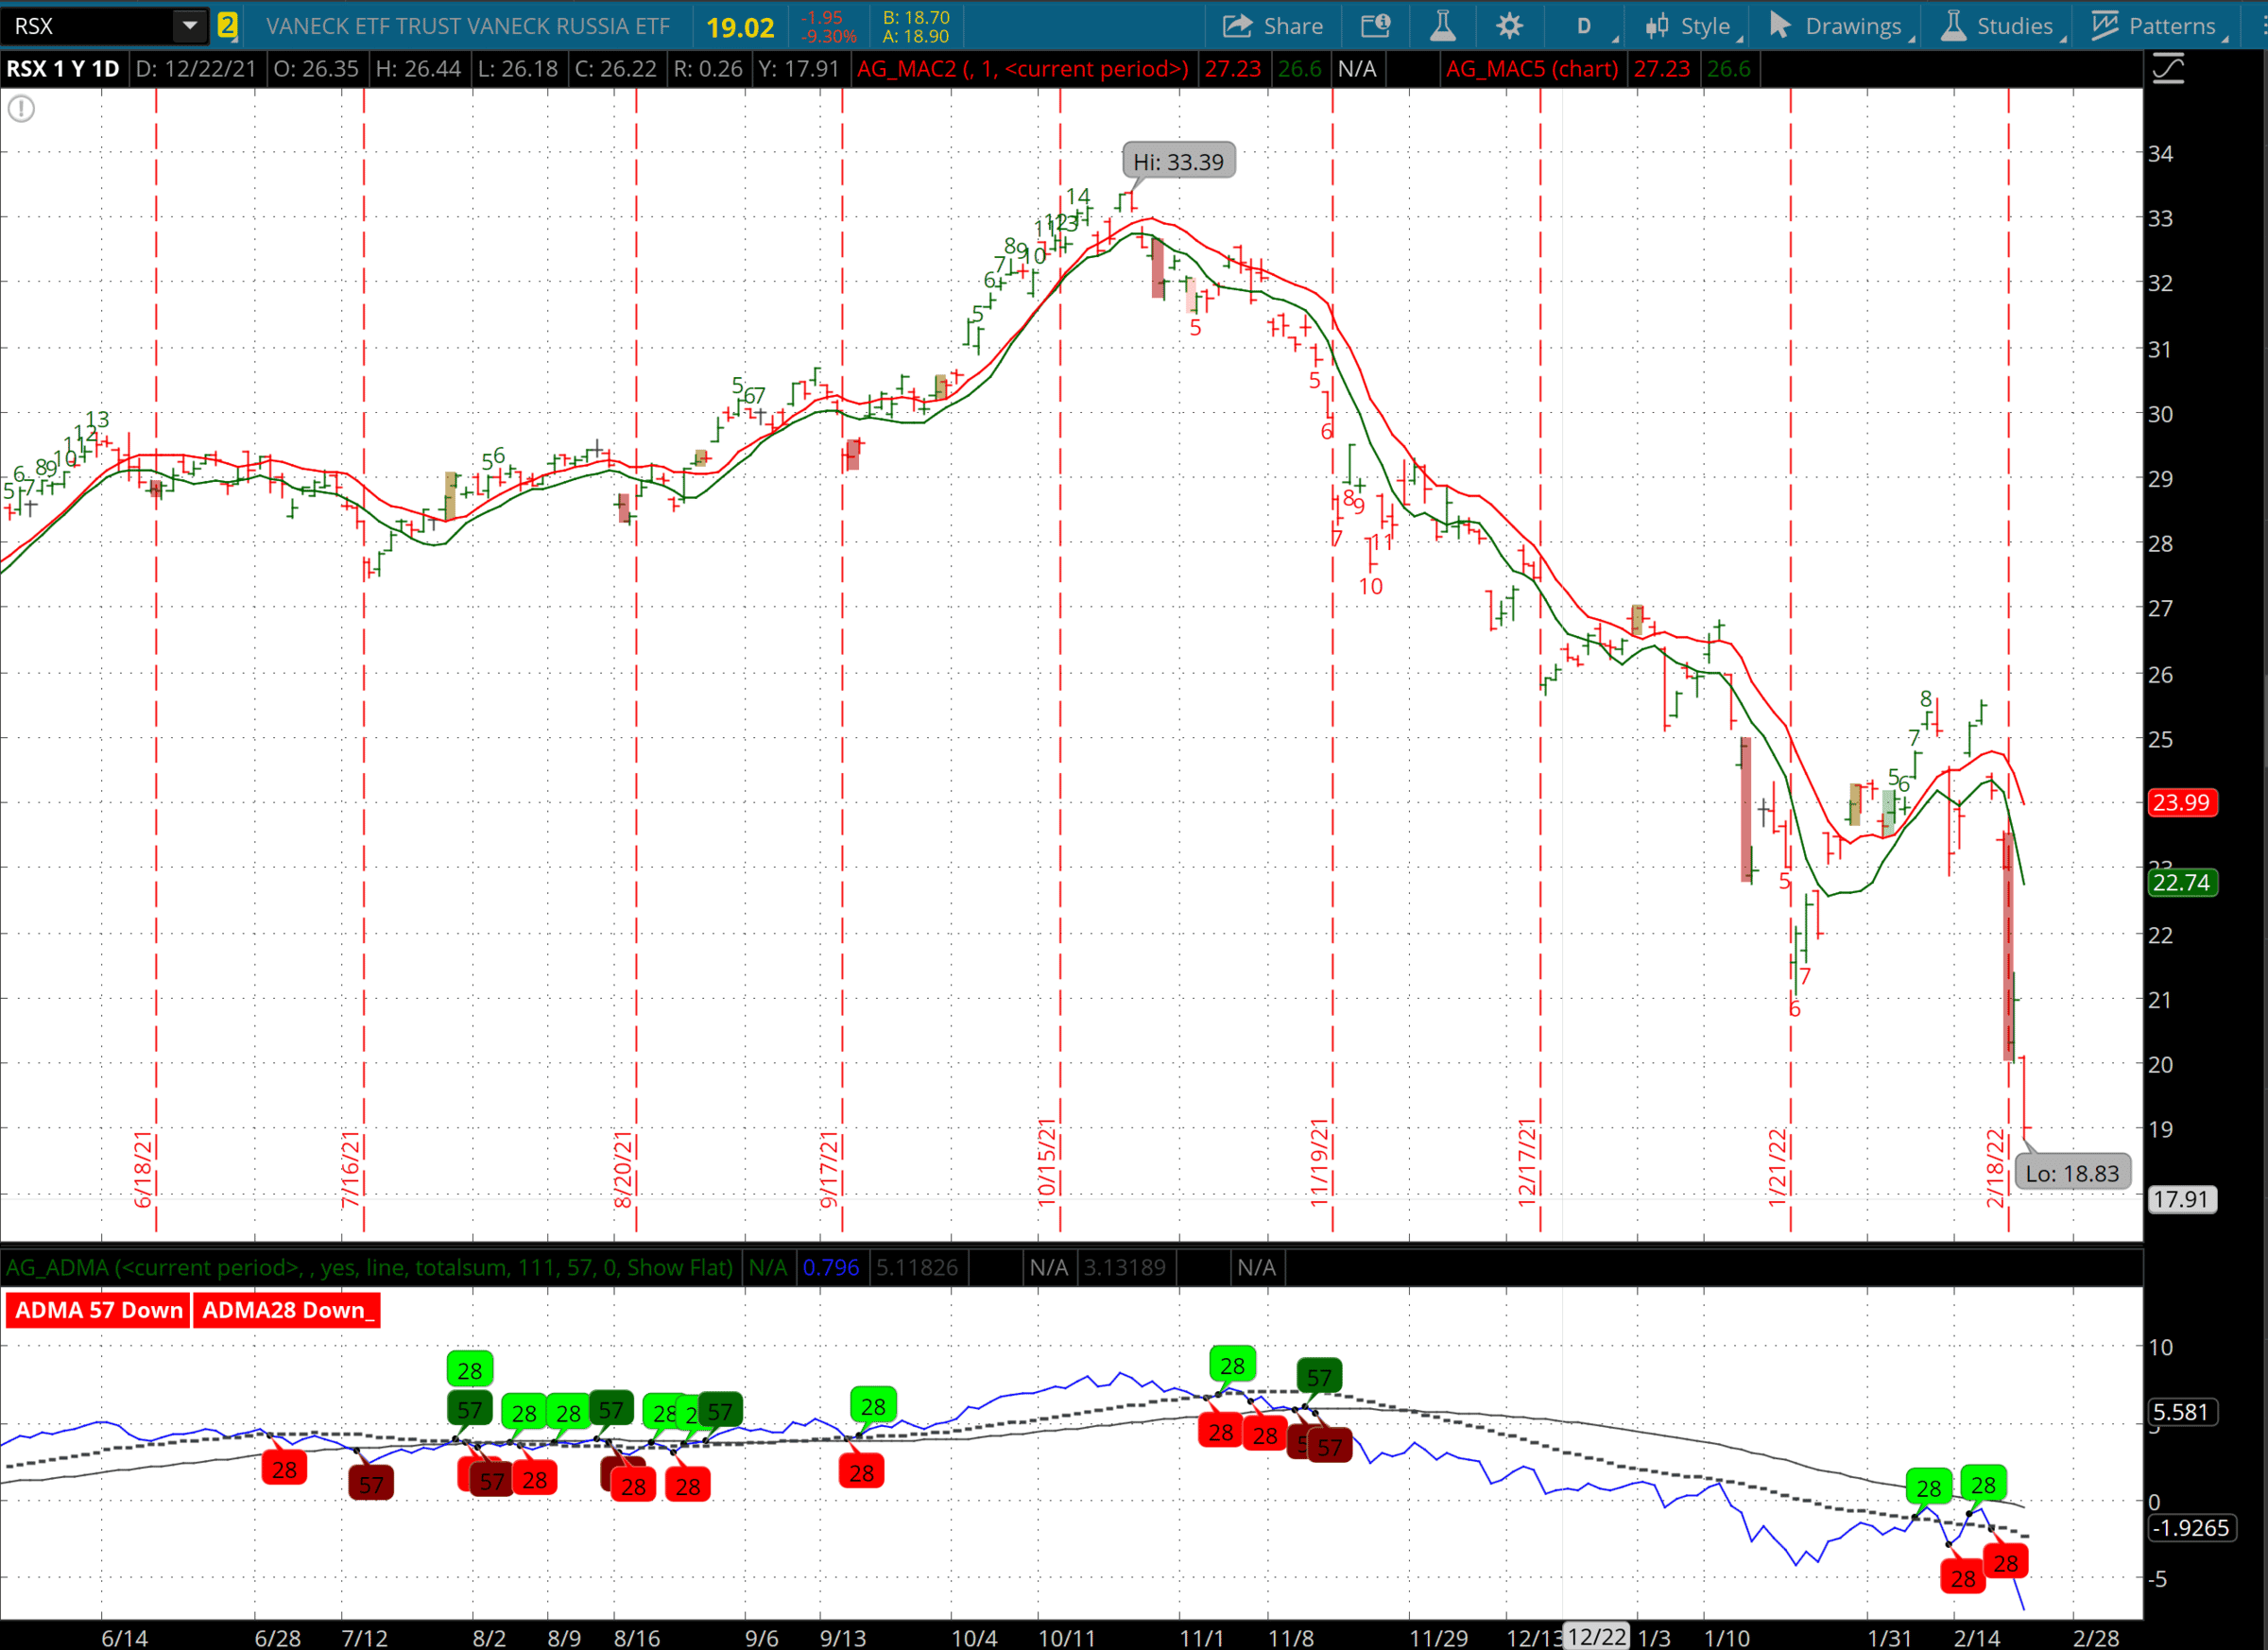Screen dimensions: 2268x1650
Task: Click the -1.9265 lower panel axis label
Action: 2191,1528
